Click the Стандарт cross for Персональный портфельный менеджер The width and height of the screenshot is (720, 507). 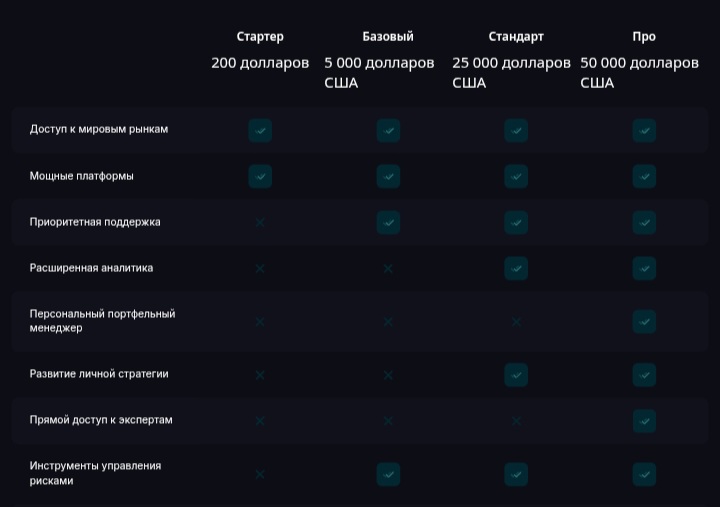pyautogui.click(x=516, y=322)
